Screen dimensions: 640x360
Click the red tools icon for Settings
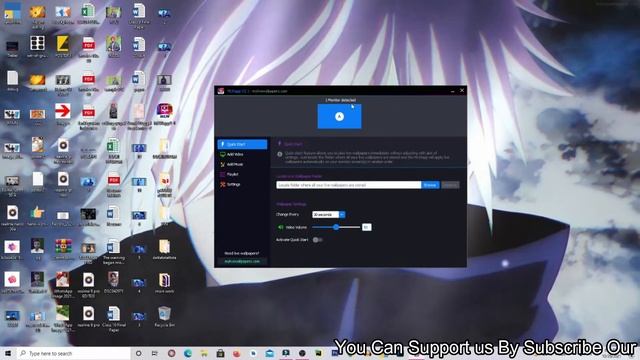(222, 184)
